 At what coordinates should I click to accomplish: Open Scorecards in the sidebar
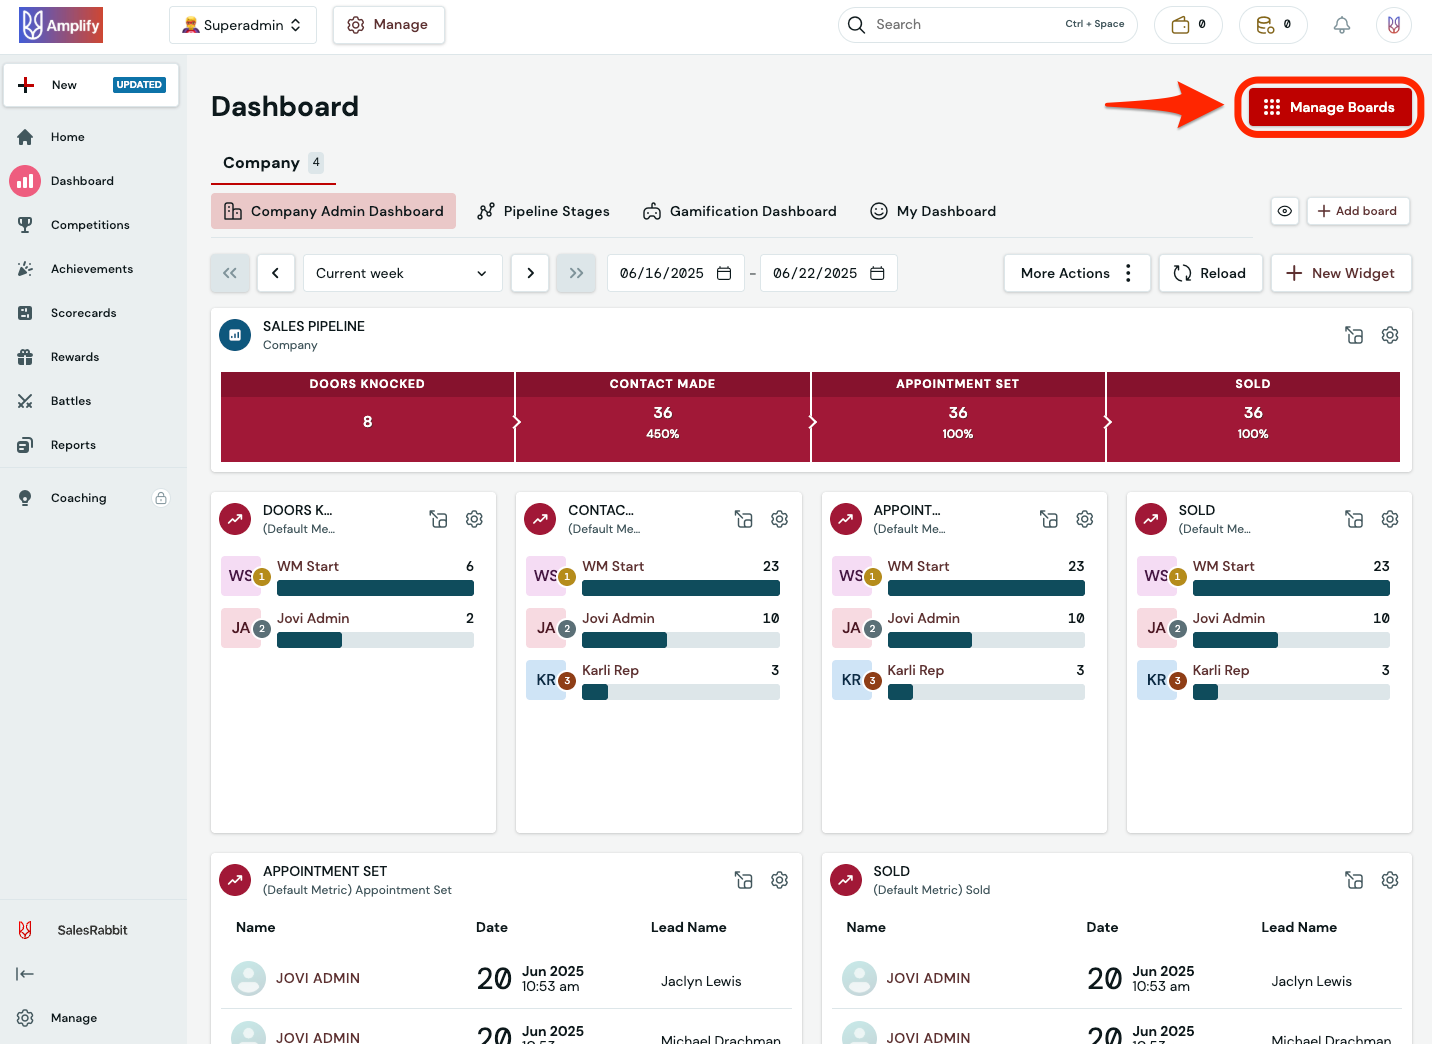[x=84, y=313]
